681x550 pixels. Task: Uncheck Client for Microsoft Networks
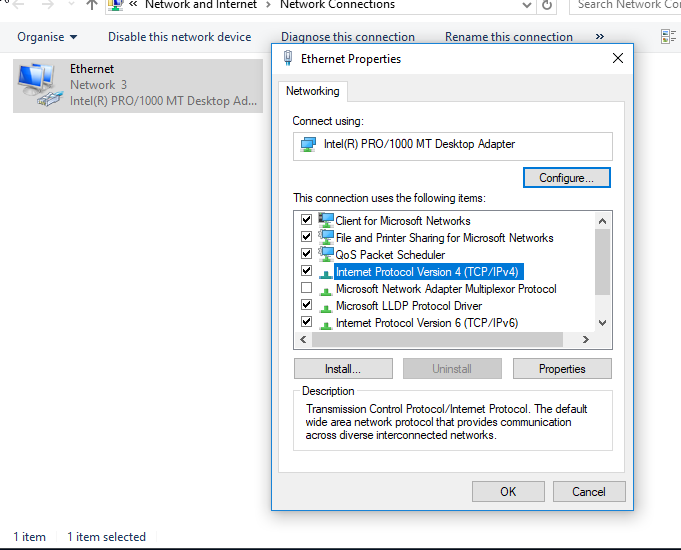click(x=306, y=219)
